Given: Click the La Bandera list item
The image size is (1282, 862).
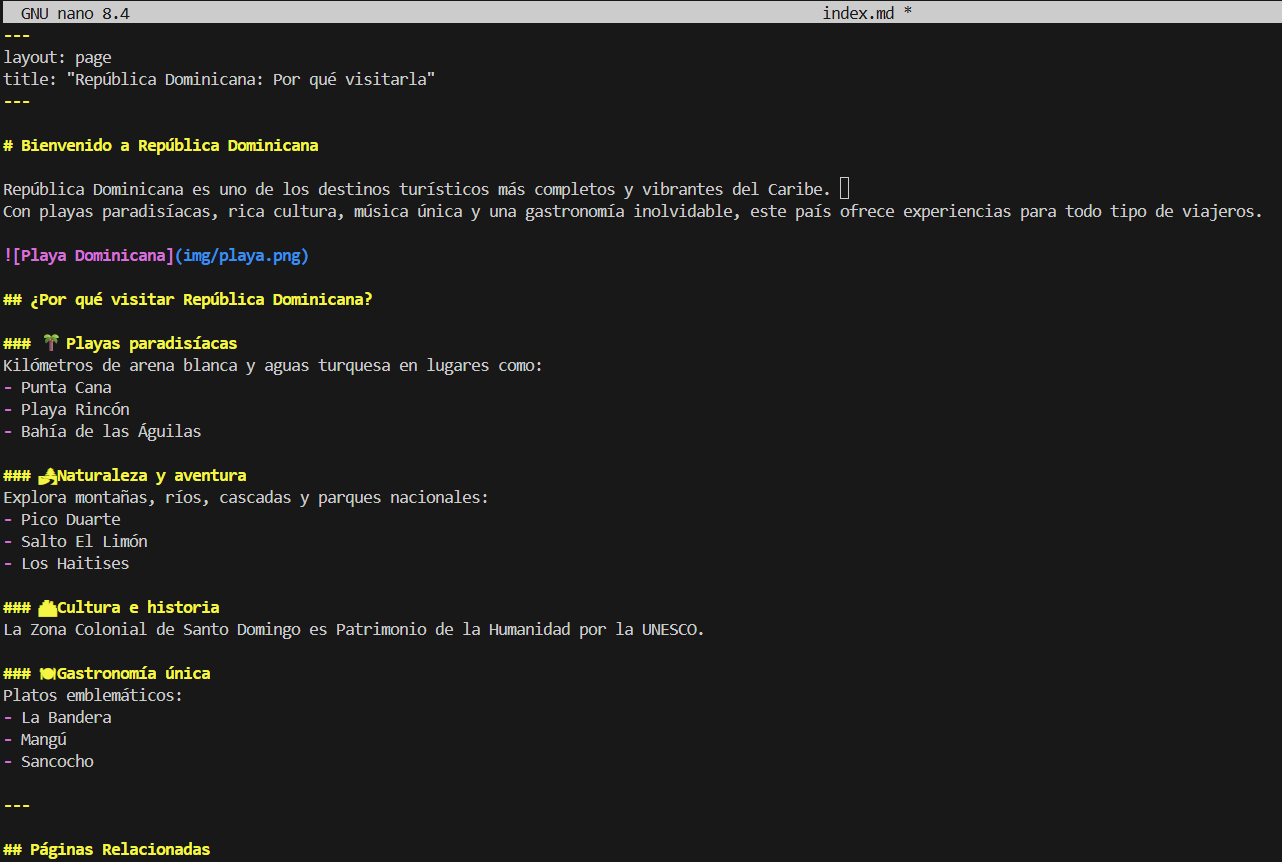Looking at the screenshot, I should click(66, 718).
